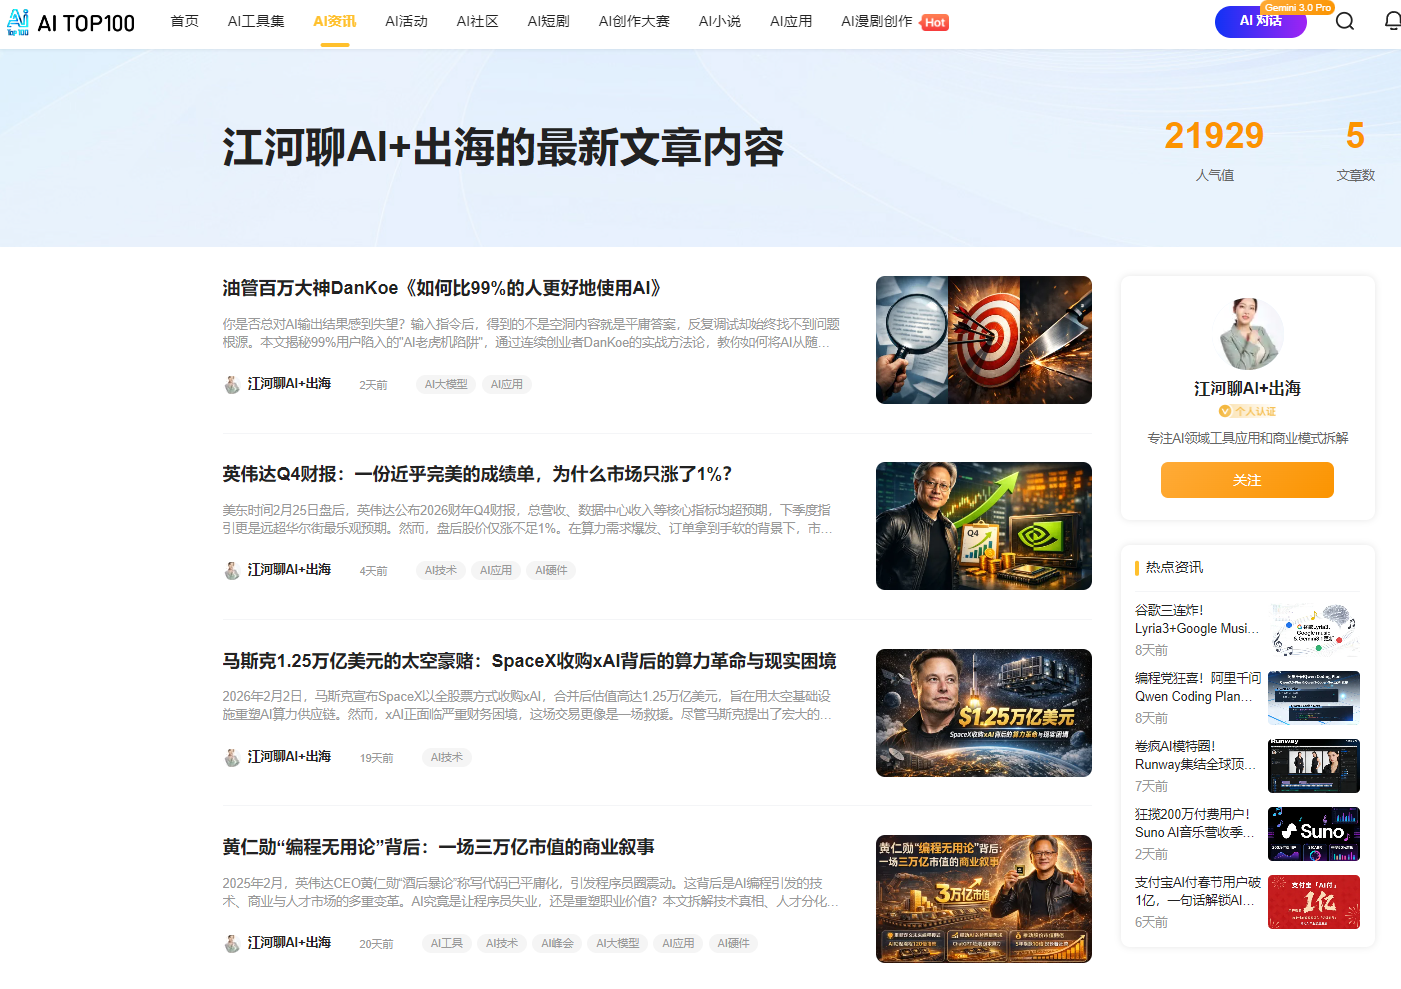Select the AI硬件 tag on Nvidia article
The width and height of the screenshot is (1401, 989).
pyautogui.click(x=551, y=571)
